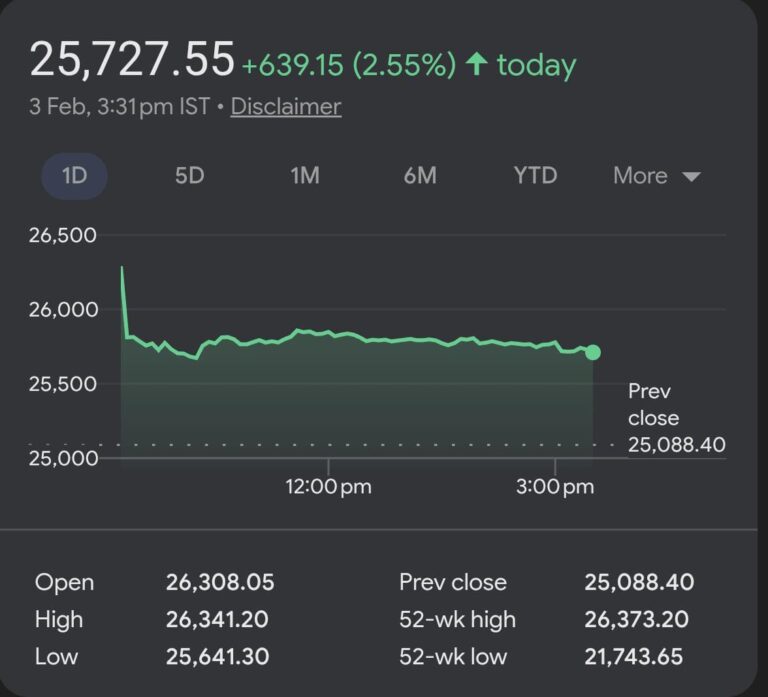Click the green up arrow icon
Screen dimensions: 768x697
[x=477, y=65]
